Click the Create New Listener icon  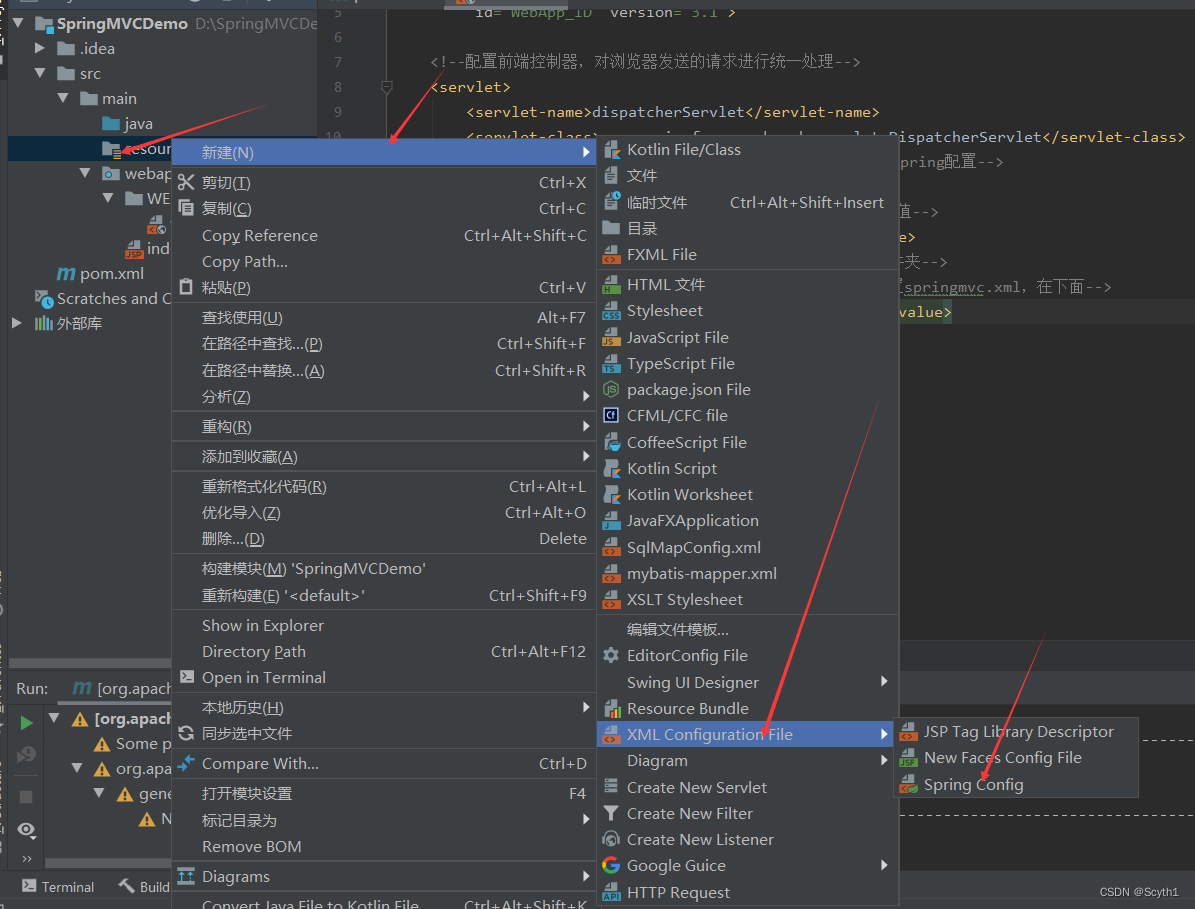(x=611, y=840)
